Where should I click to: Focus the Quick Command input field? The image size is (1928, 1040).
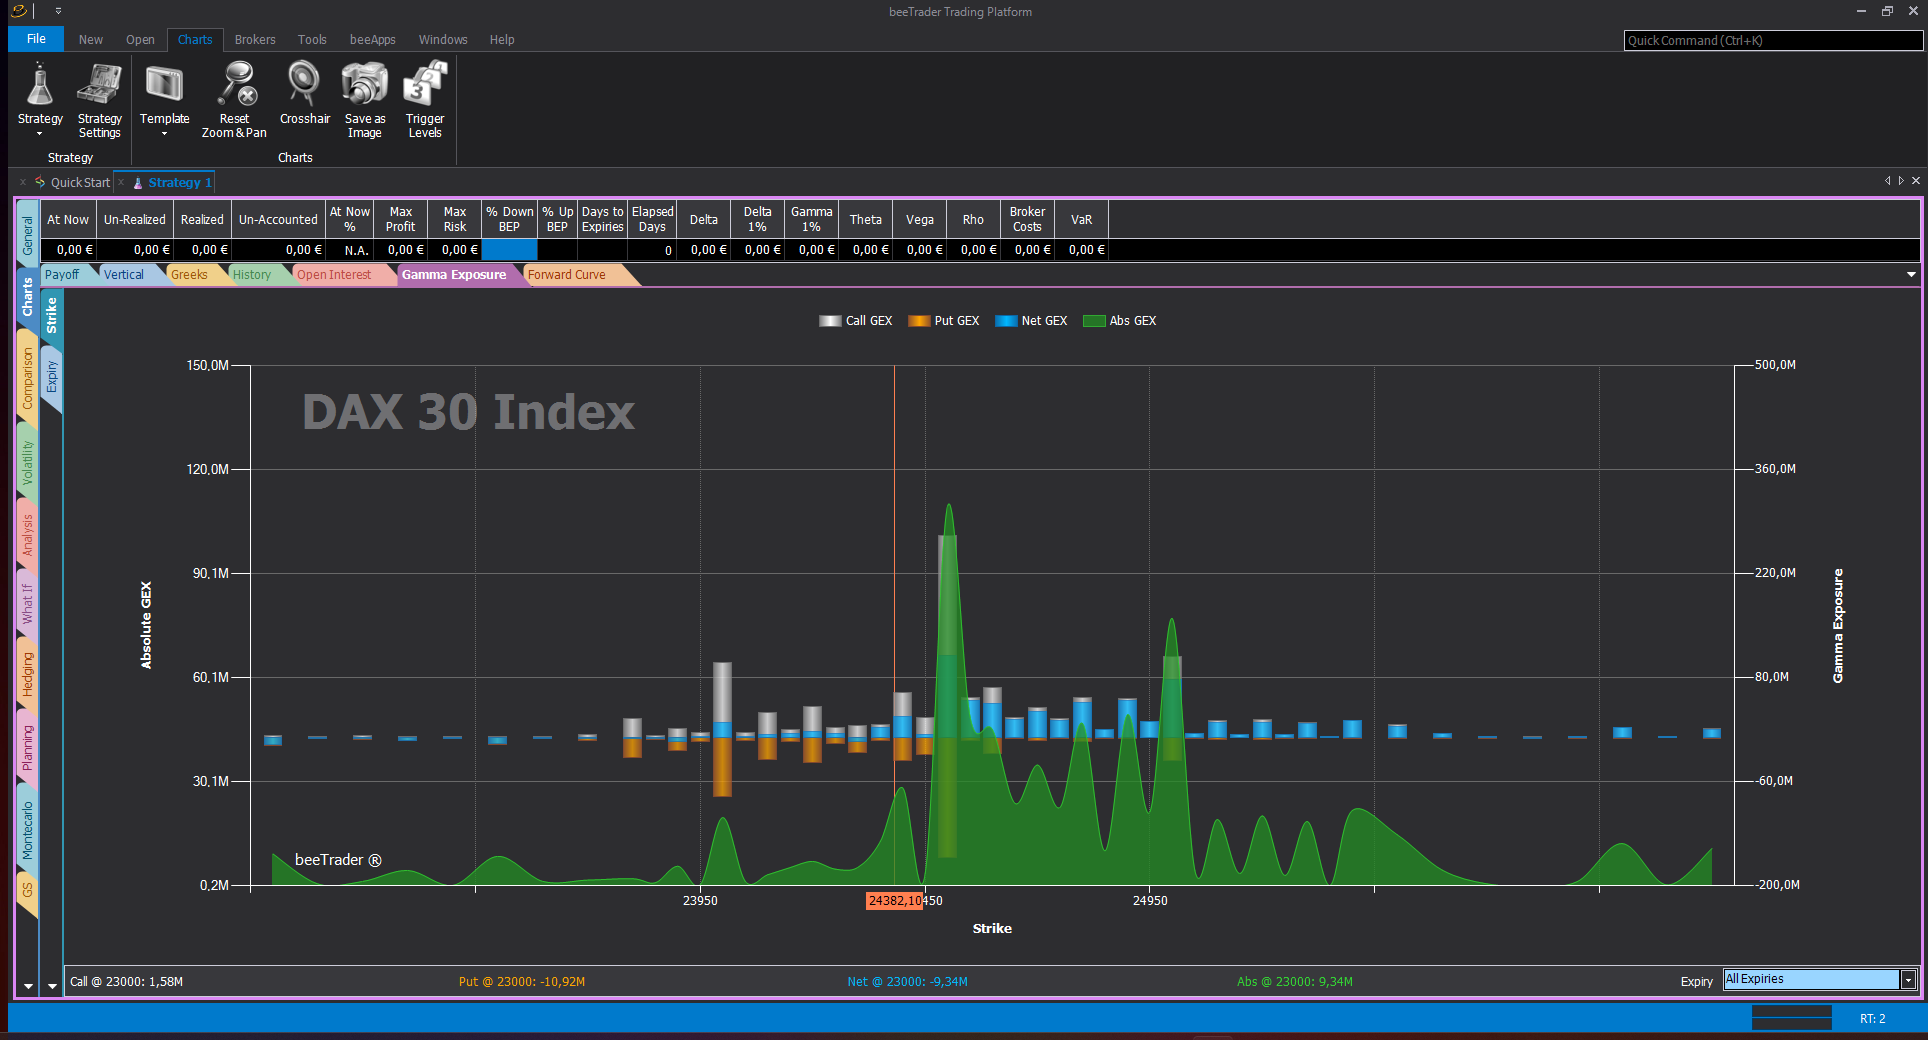pyautogui.click(x=1772, y=41)
